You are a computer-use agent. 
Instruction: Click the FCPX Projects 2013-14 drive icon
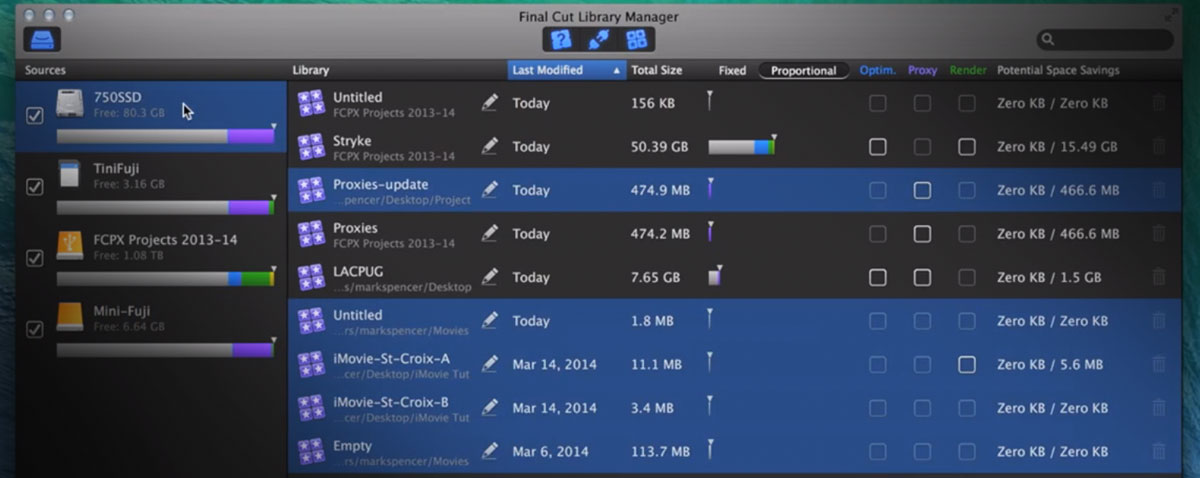click(70, 245)
